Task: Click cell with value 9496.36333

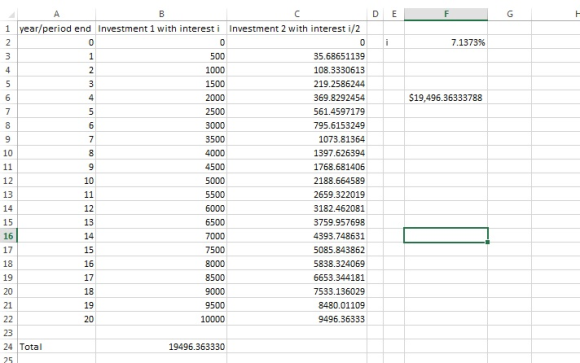Action: pyautogui.click(x=297, y=319)
